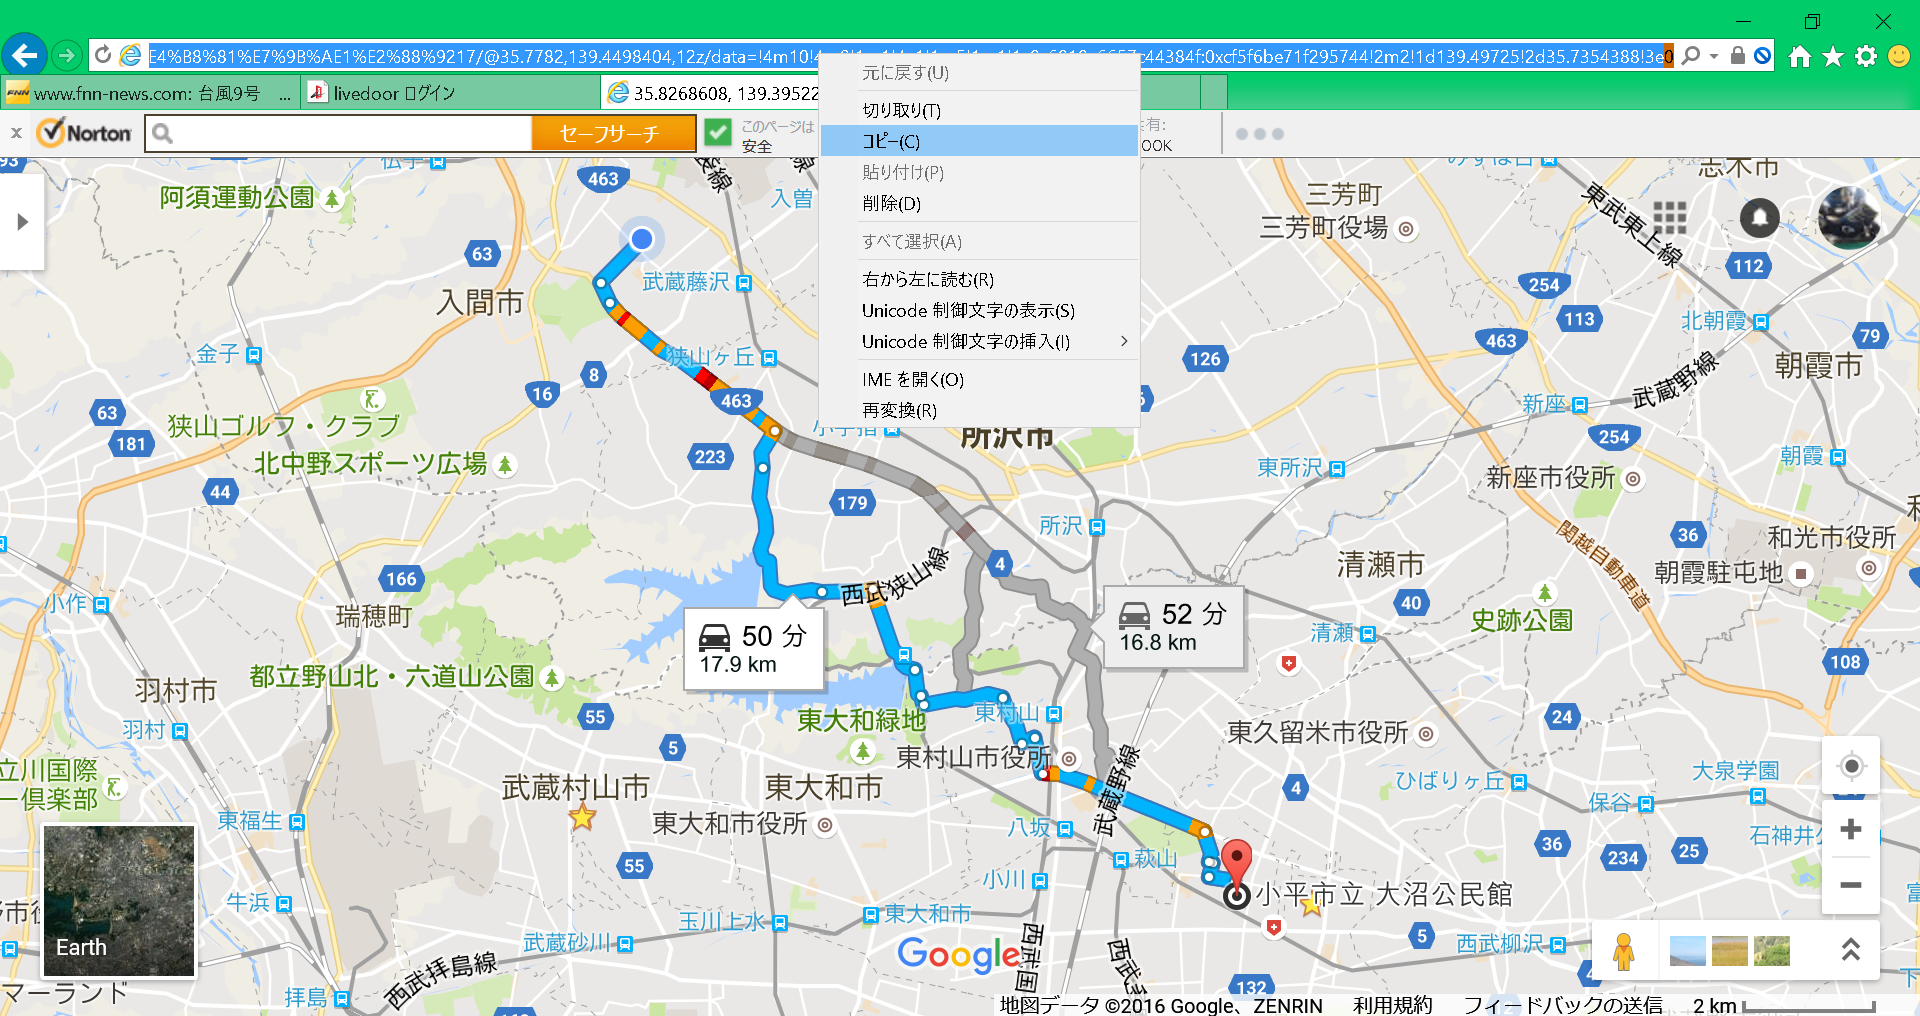The image size is (1920, 1016).
Task: Click the yellow star near 武蔵村山市
Action: (582, 818)
